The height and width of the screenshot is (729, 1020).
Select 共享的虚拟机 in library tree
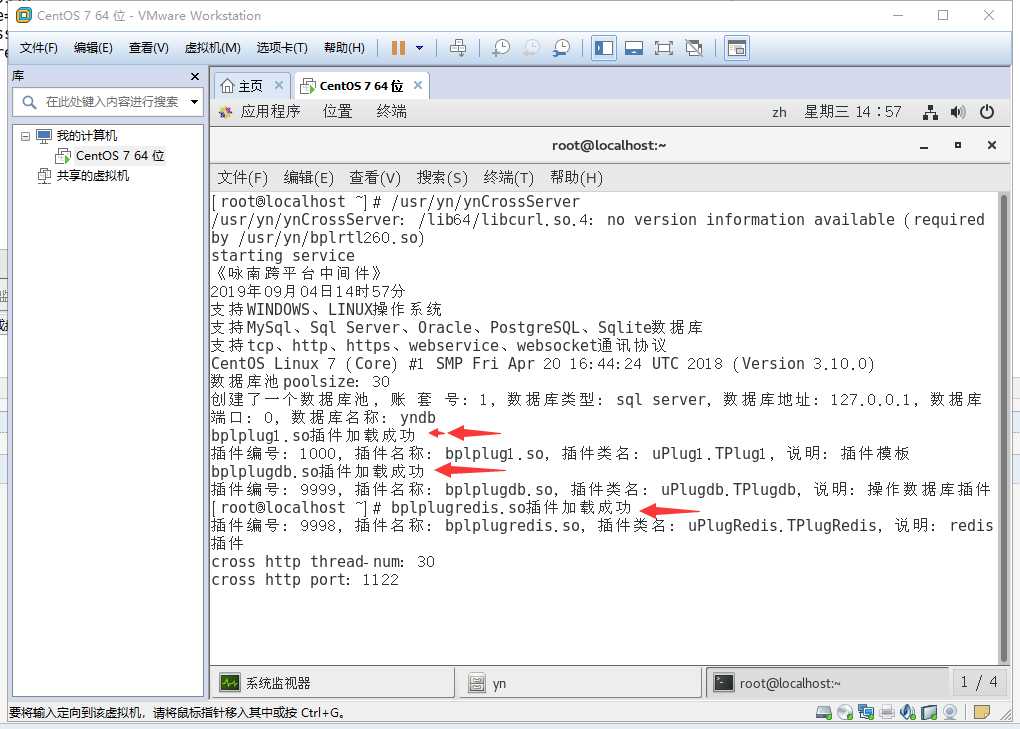pyautogui.click(x=84, y=176)
